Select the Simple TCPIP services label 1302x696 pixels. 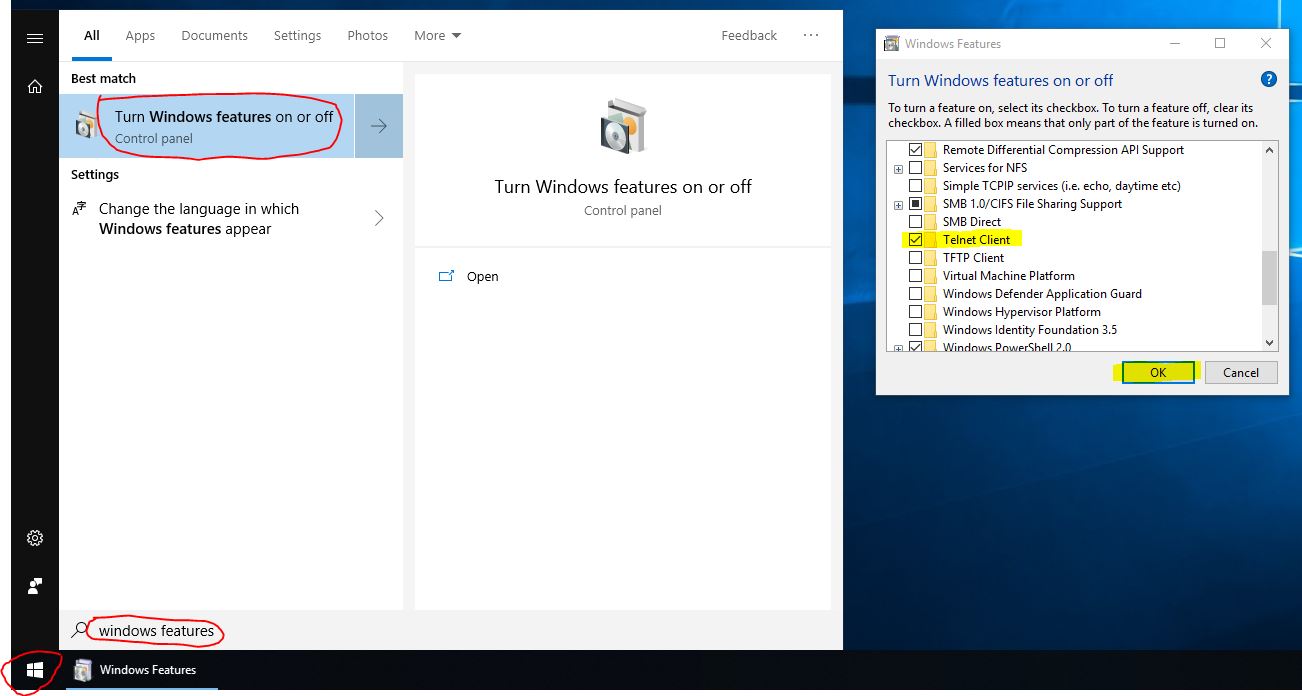pyautogui.click(x=1061, y=186)
